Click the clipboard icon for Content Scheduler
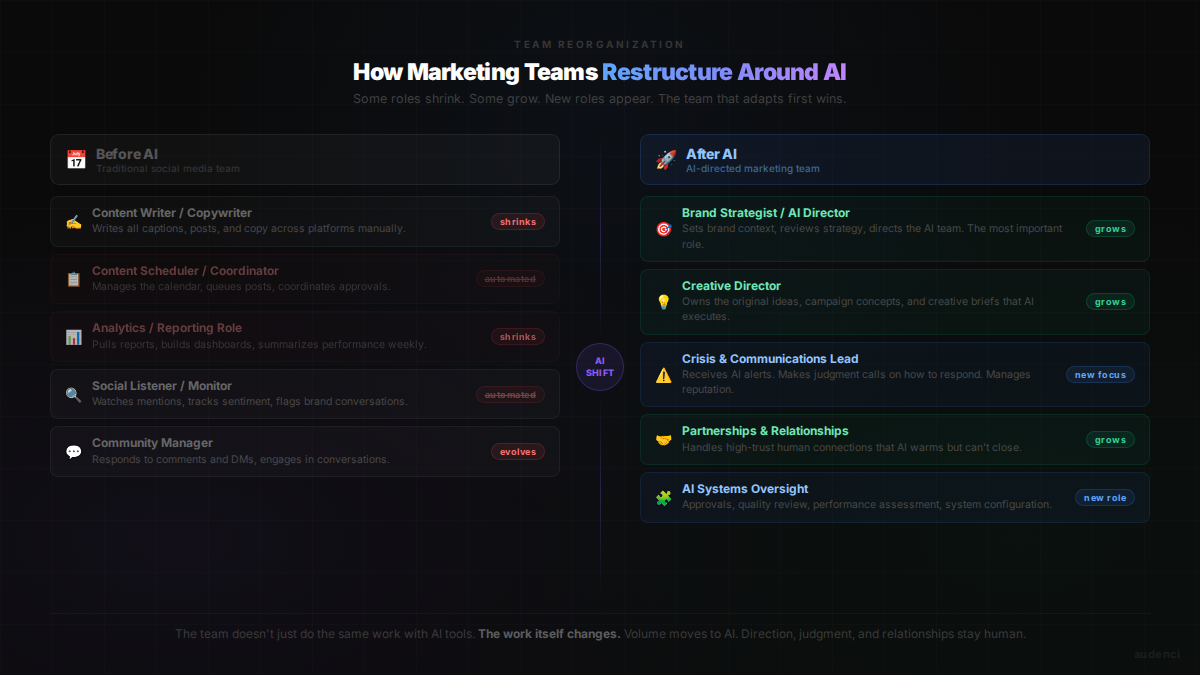 click(73, 279)
